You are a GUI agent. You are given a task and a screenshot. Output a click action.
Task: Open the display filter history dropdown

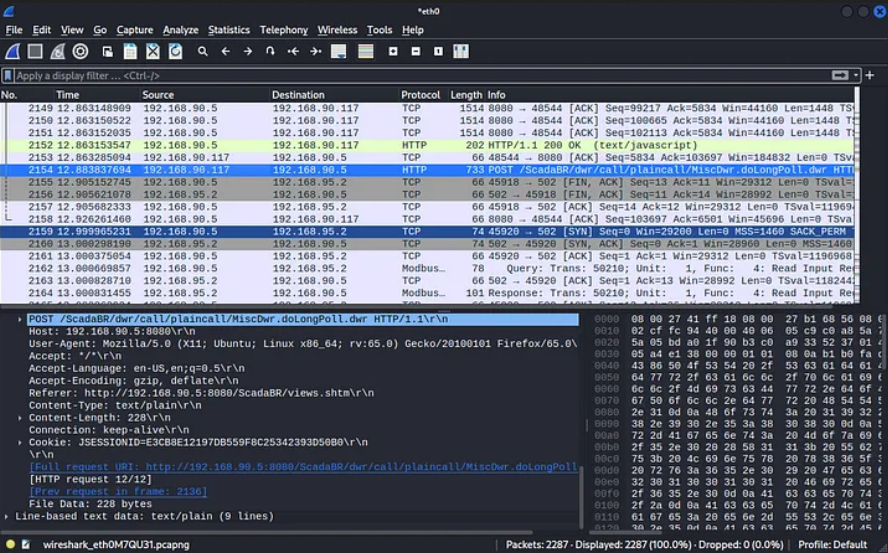[857, 76]
